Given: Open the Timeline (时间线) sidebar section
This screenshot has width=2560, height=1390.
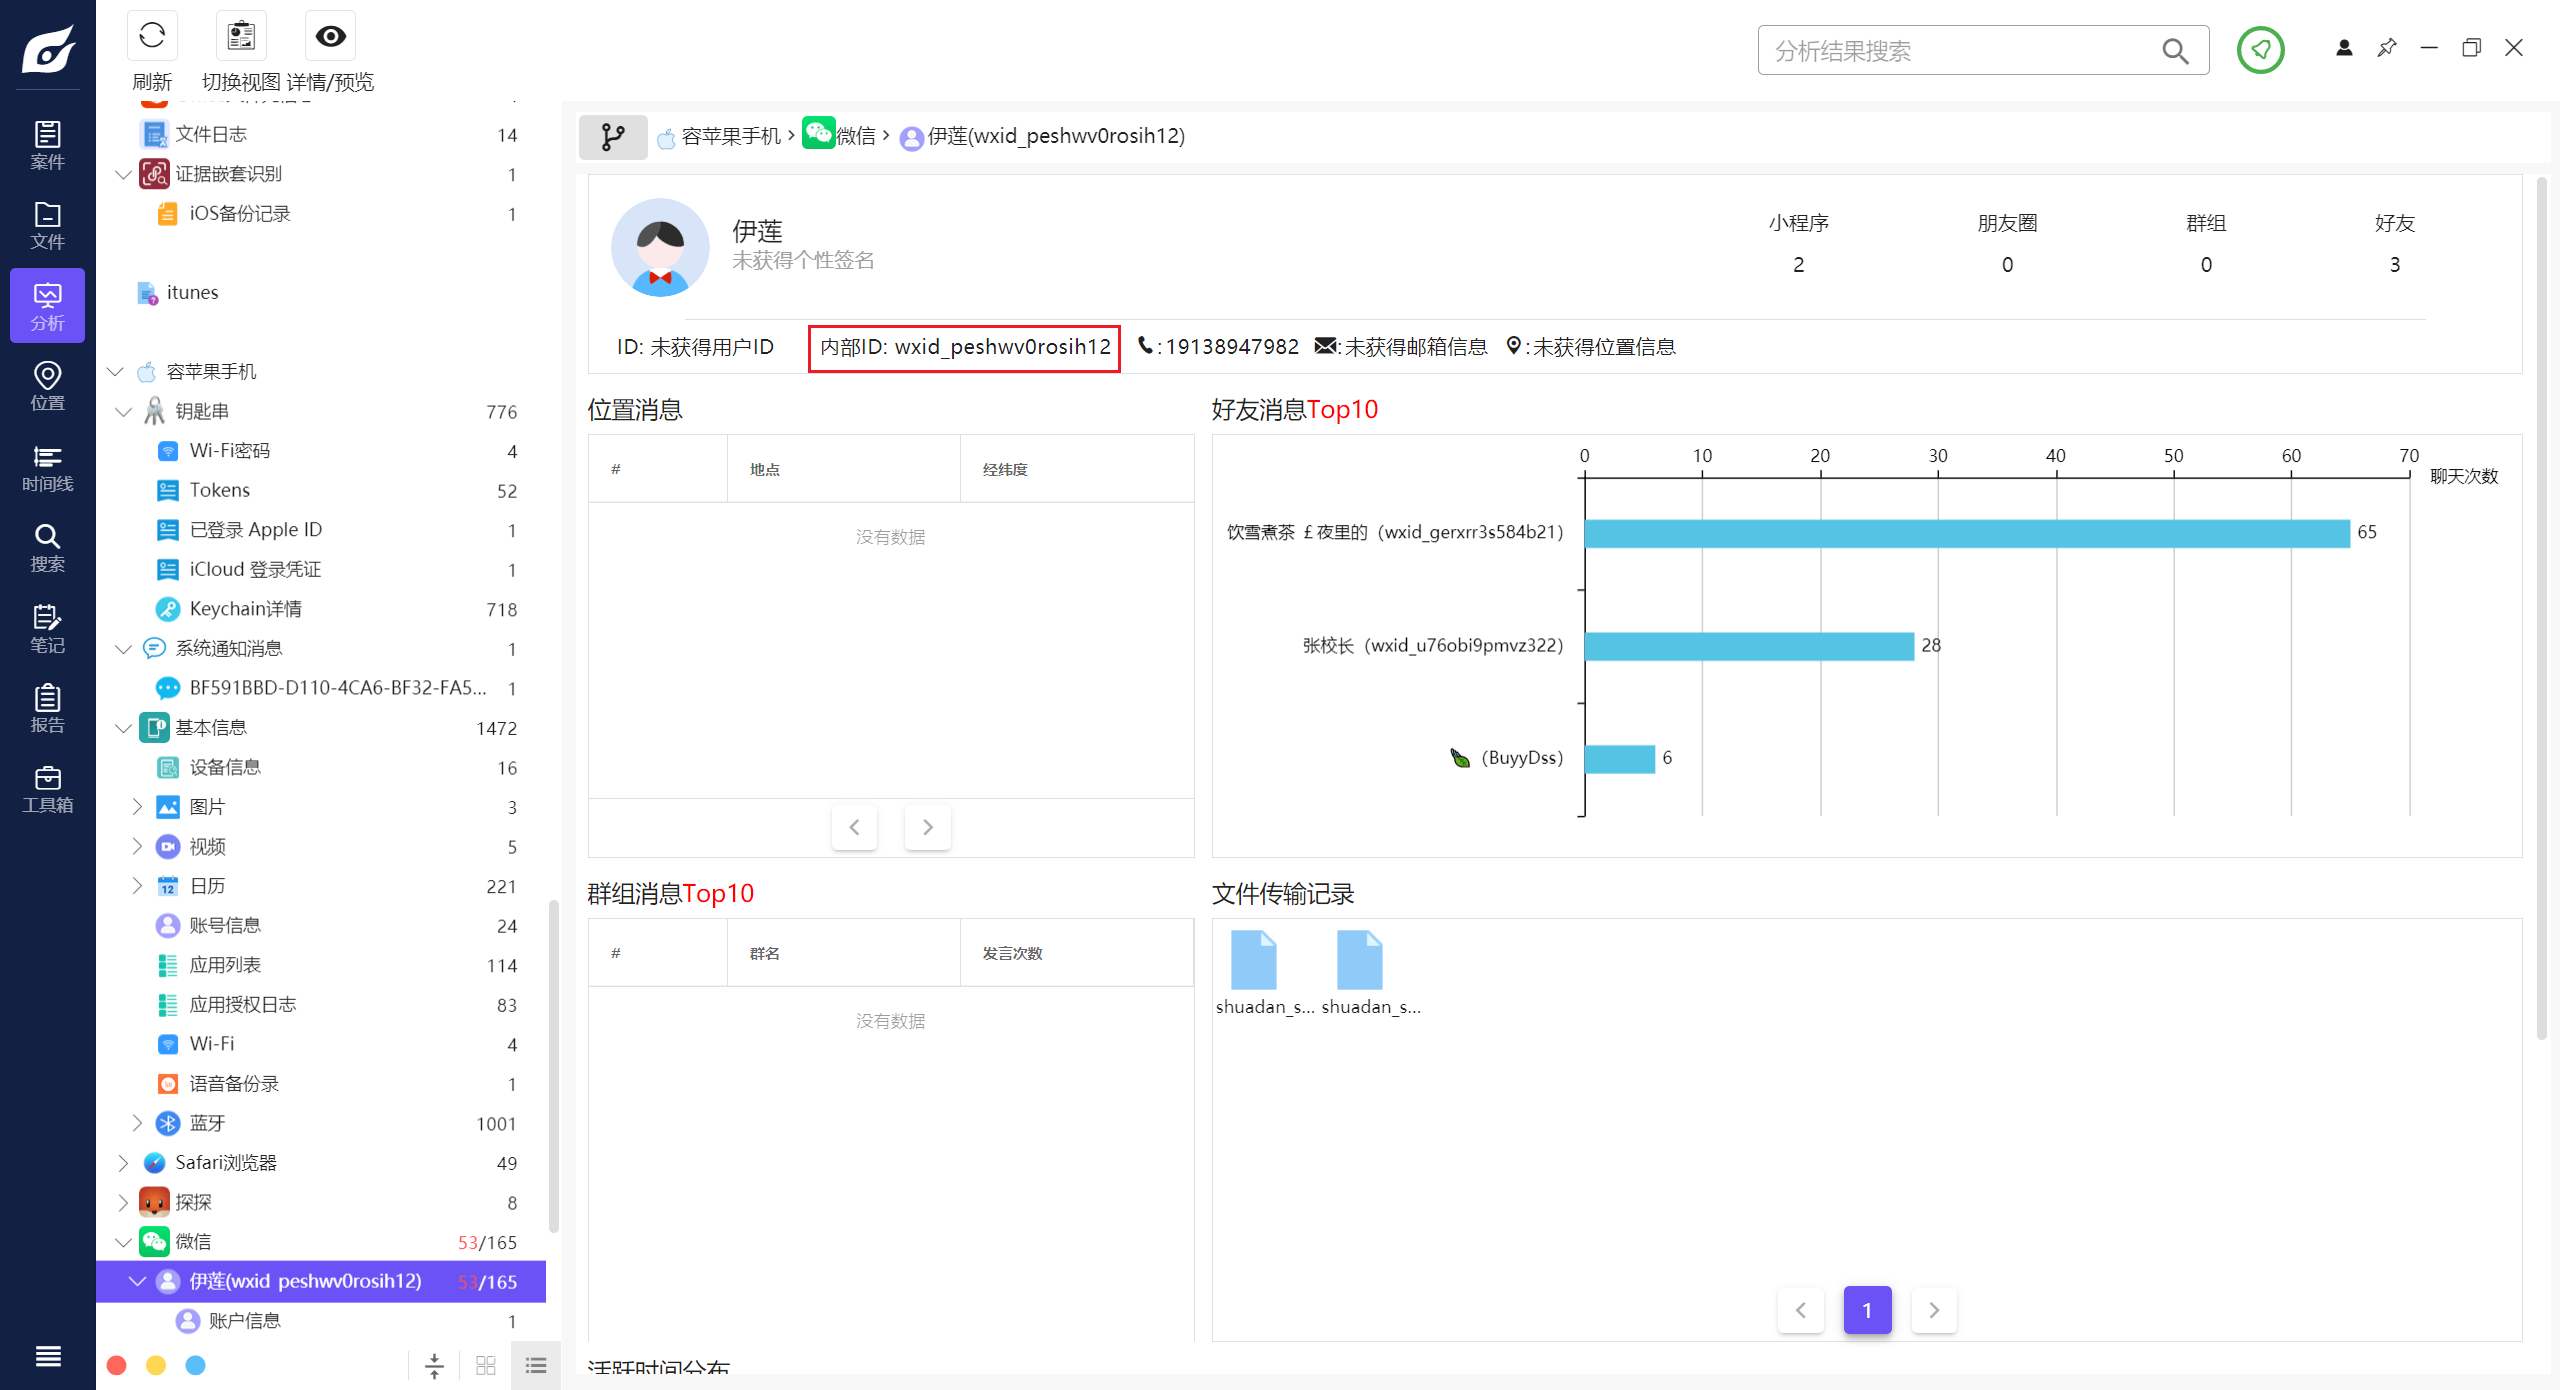Looking at the screenshot, I should [47, 468].
